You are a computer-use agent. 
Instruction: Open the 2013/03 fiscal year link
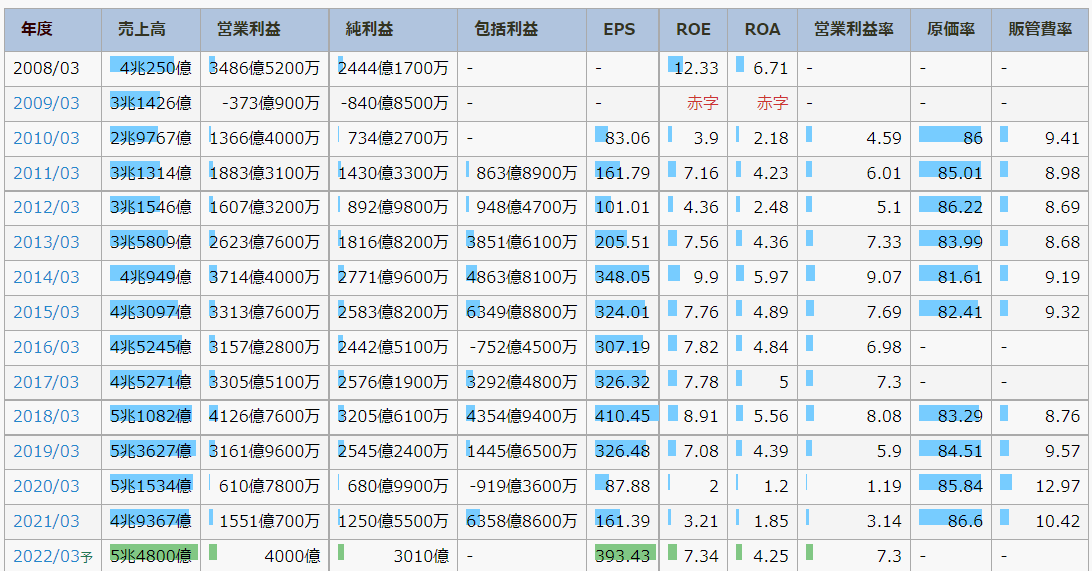click(x=47, y=242)
